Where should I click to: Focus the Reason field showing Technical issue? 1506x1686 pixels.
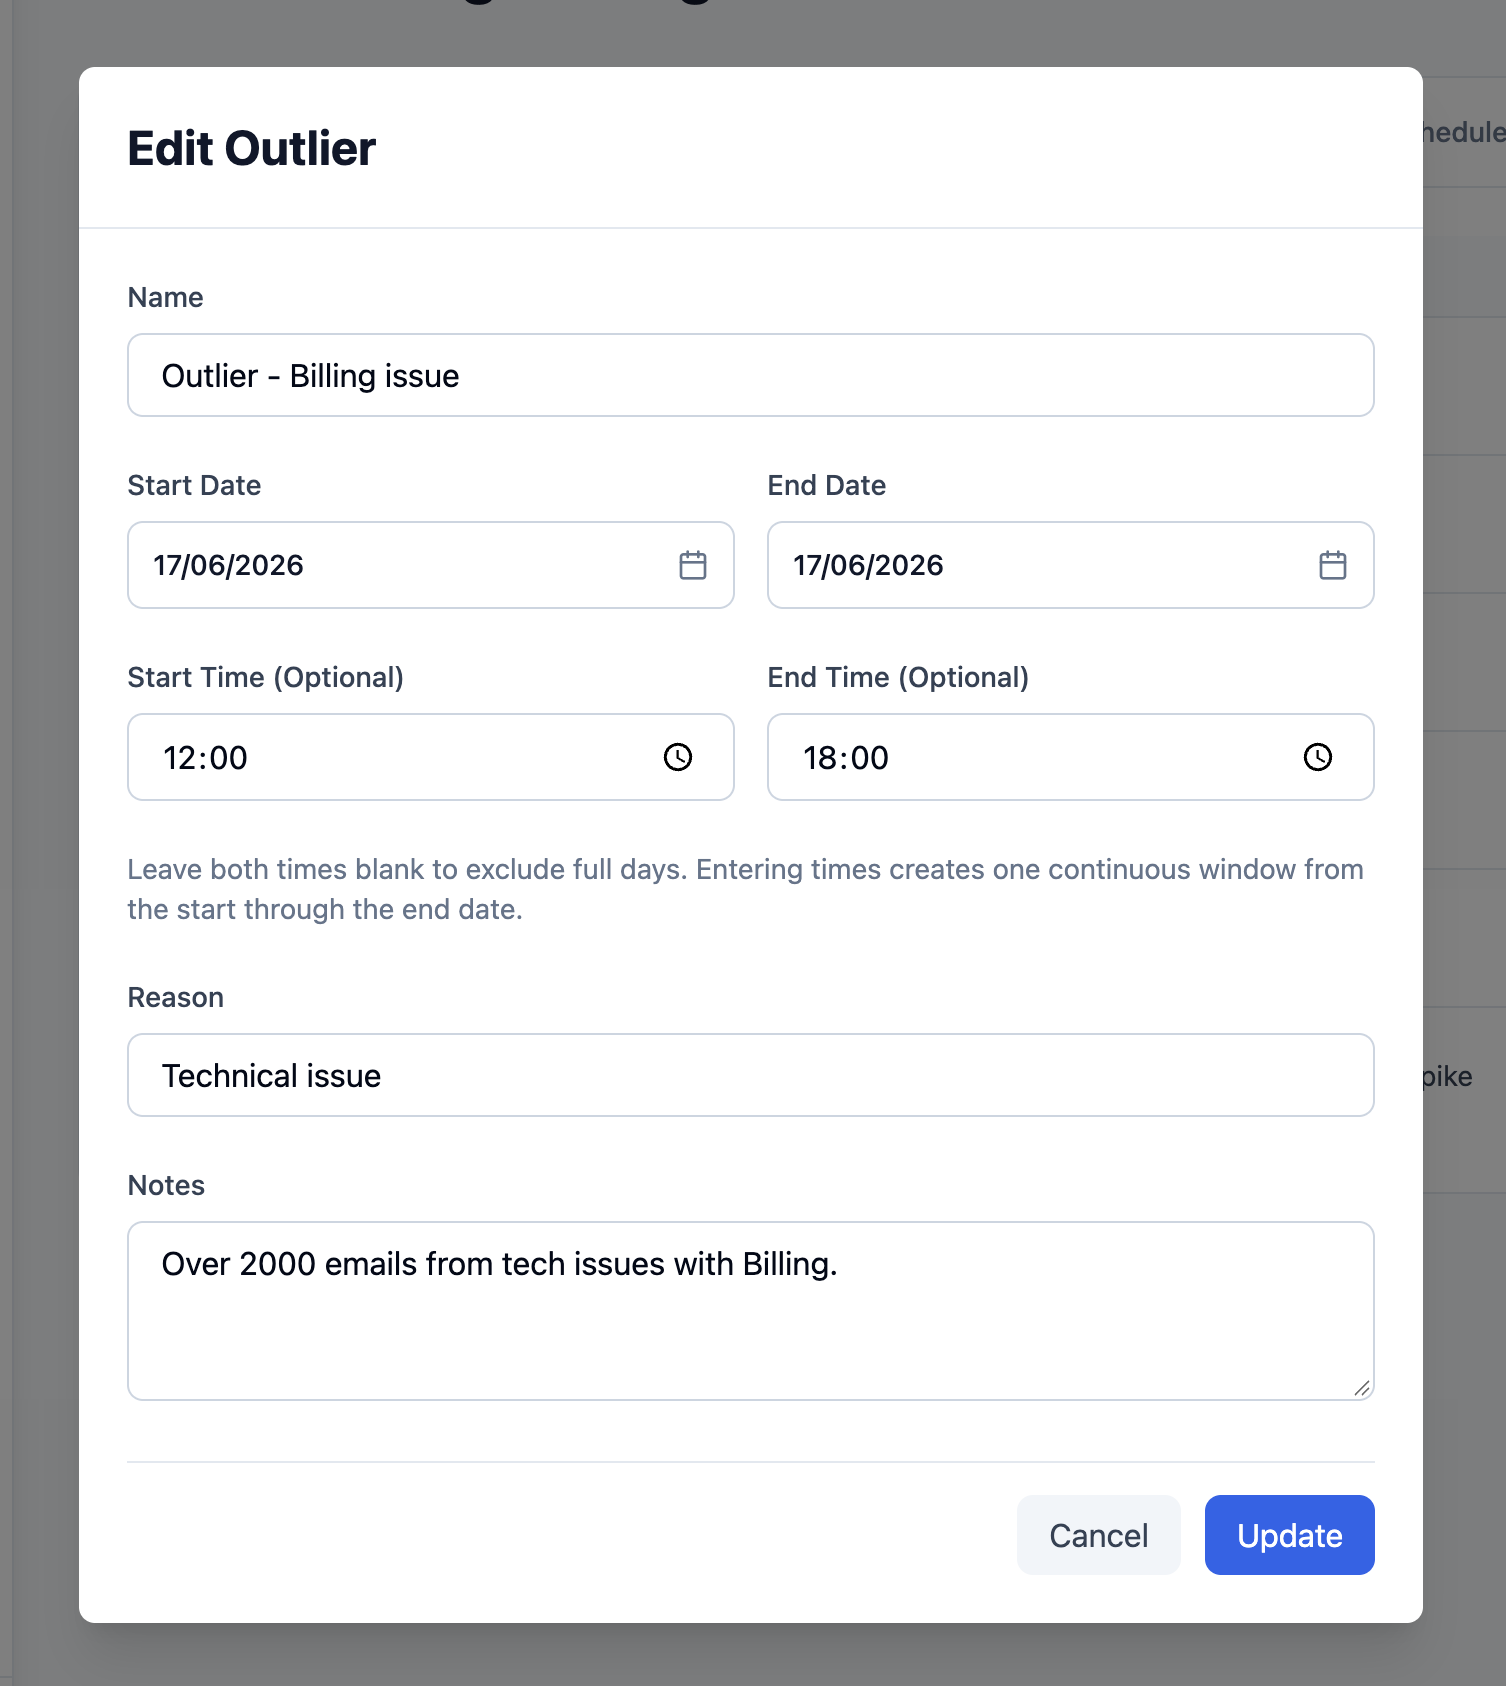751,1075
